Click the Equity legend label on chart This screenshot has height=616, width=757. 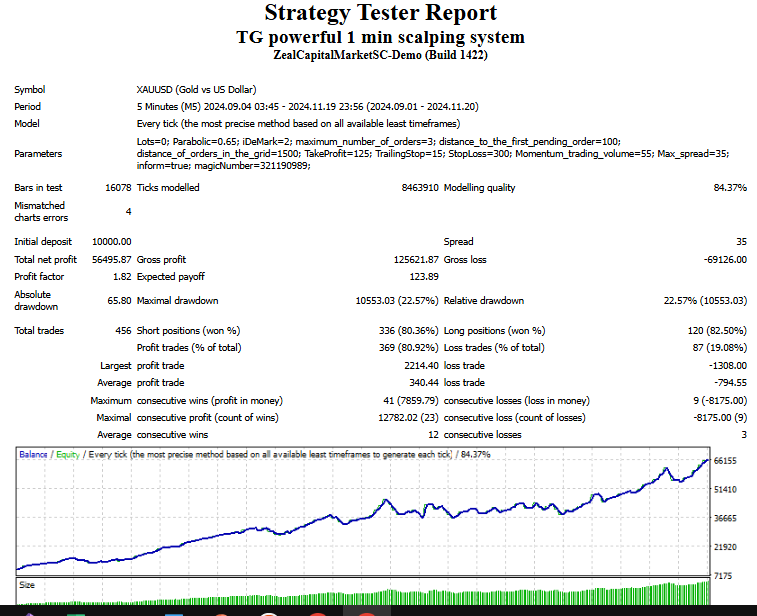tap(68, 454)
